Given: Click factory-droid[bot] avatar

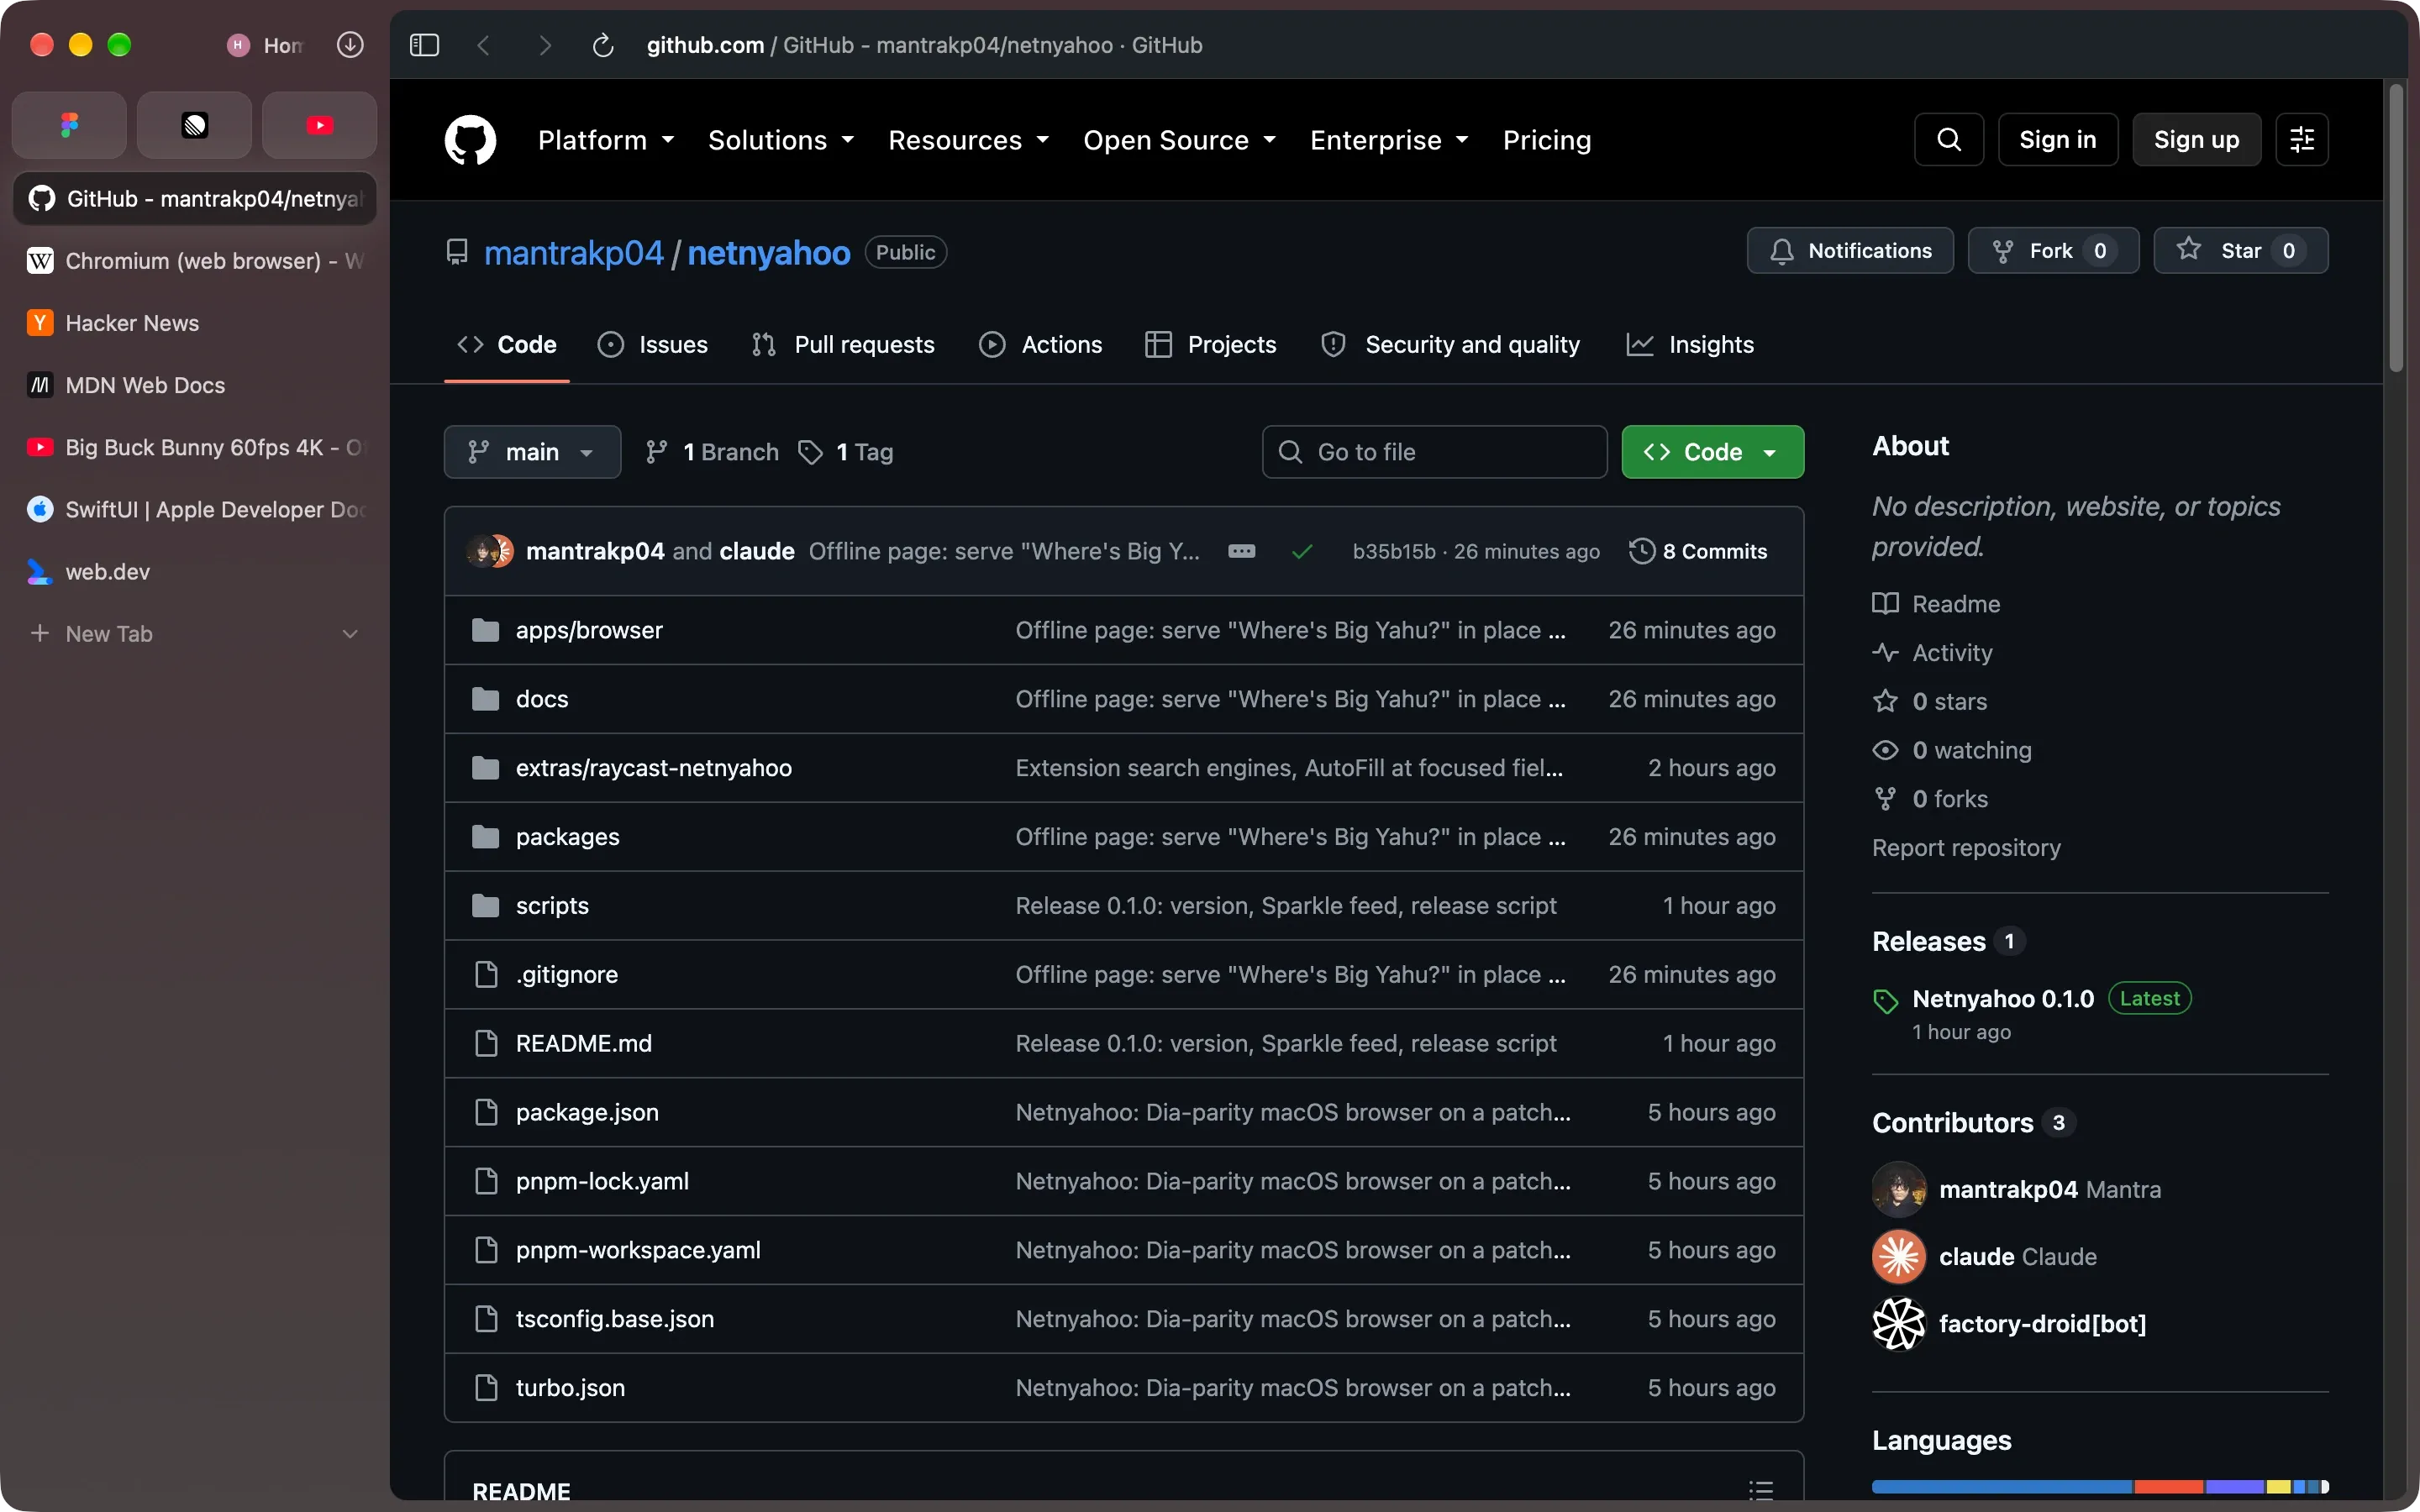Looking at the screenshot, I should 1899,1324.
